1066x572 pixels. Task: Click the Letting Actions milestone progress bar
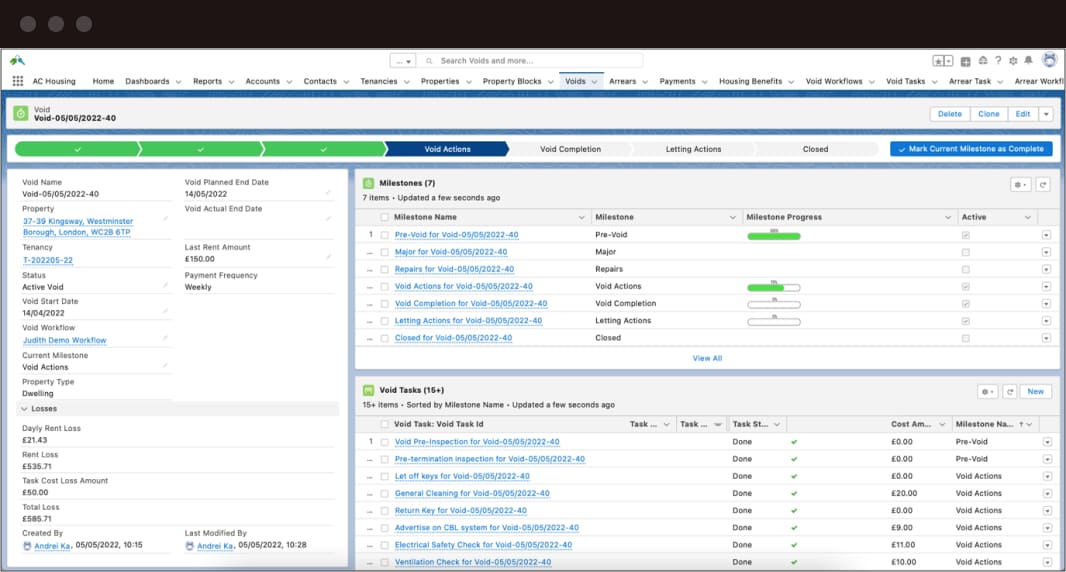[774, 322]
